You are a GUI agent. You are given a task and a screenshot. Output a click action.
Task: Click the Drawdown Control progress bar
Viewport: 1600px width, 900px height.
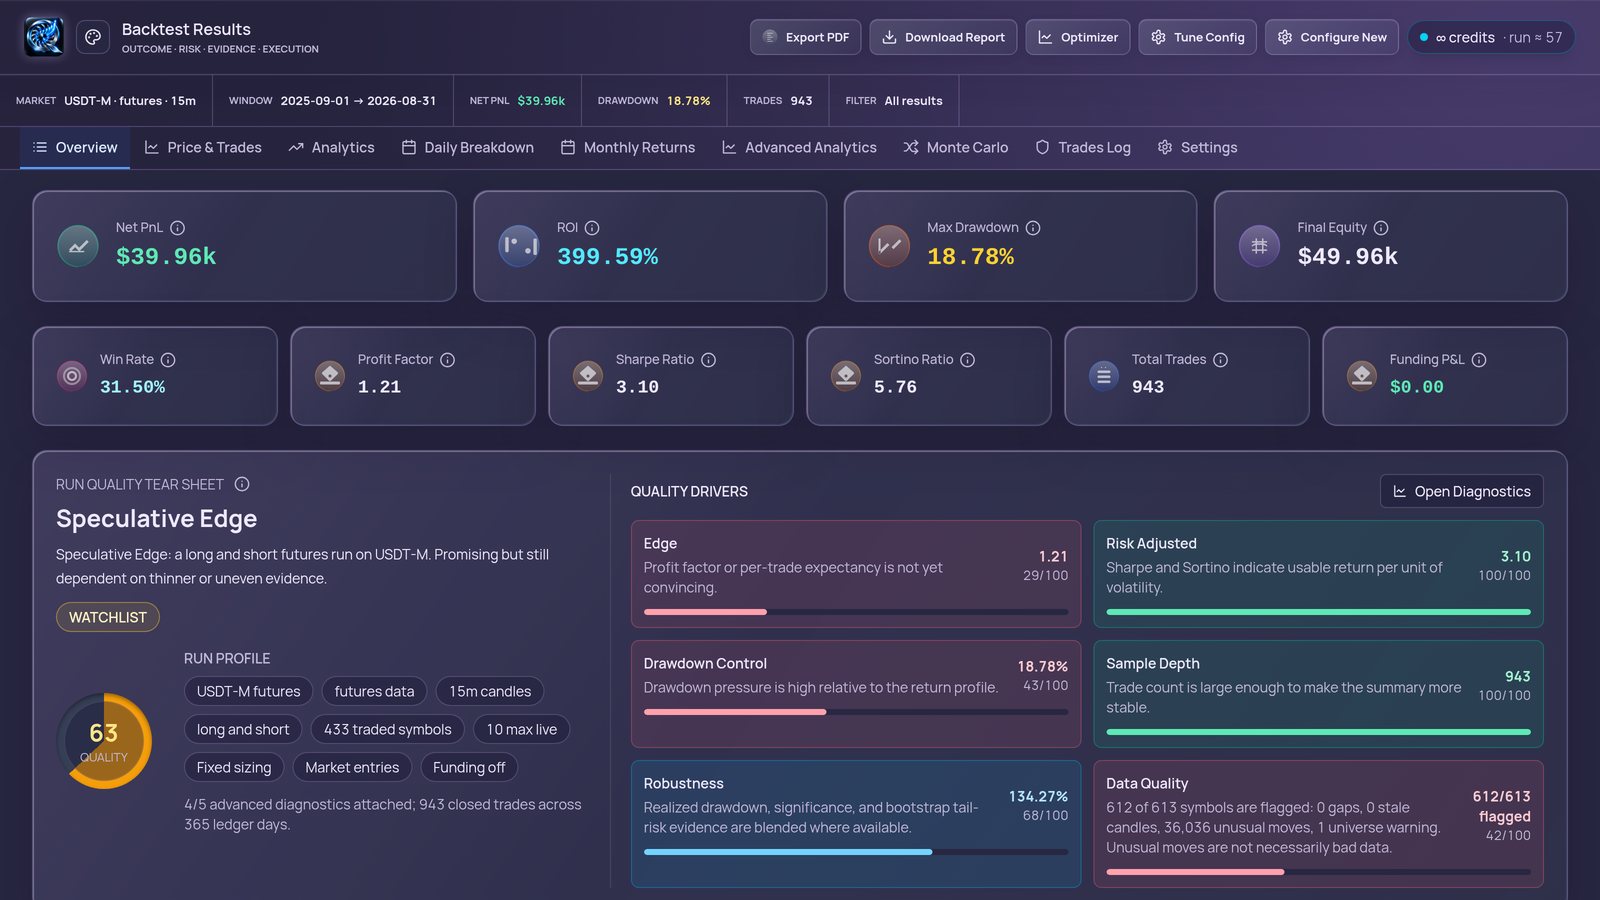856,712
